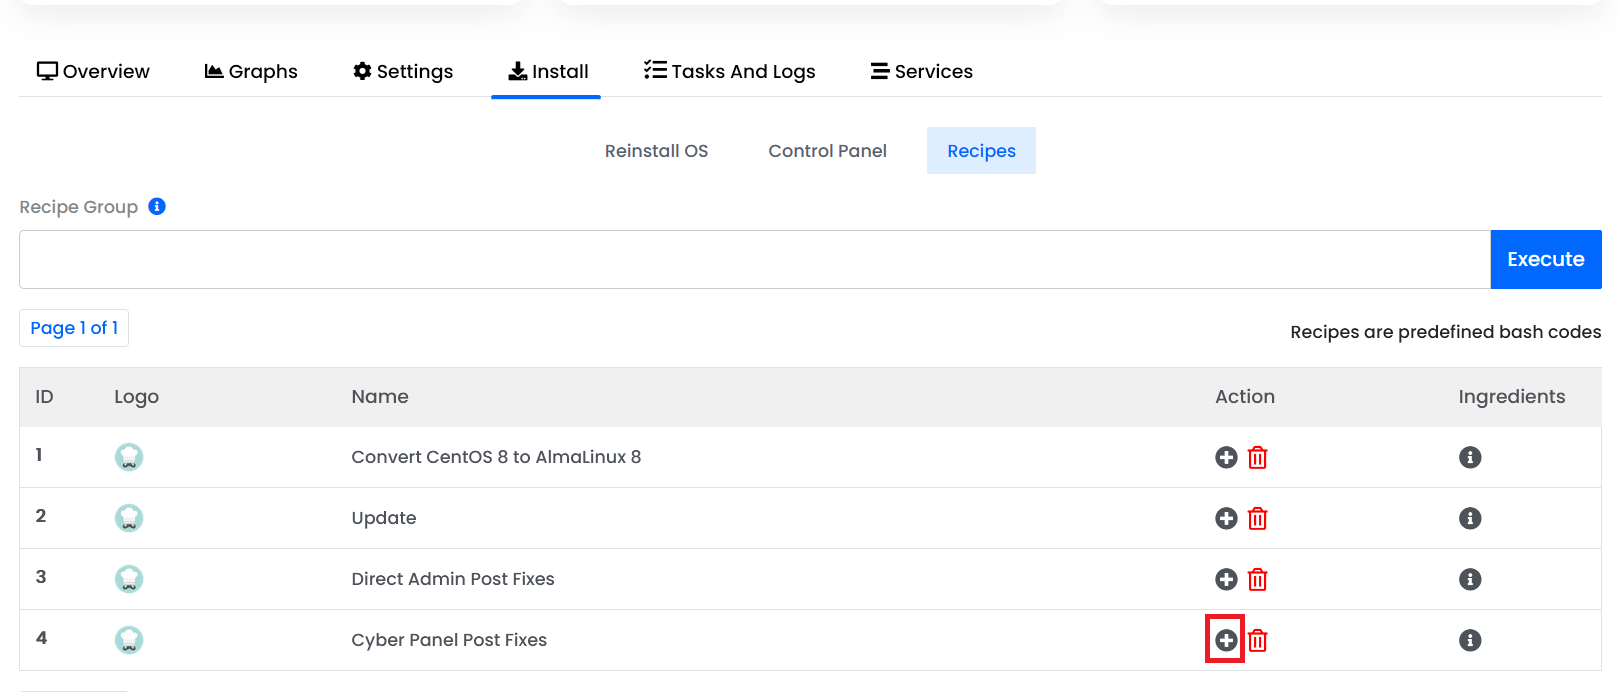The image size is (1619, 692).
Task: Show ingredients info for Update recipe
Action: click(1470, 518)
